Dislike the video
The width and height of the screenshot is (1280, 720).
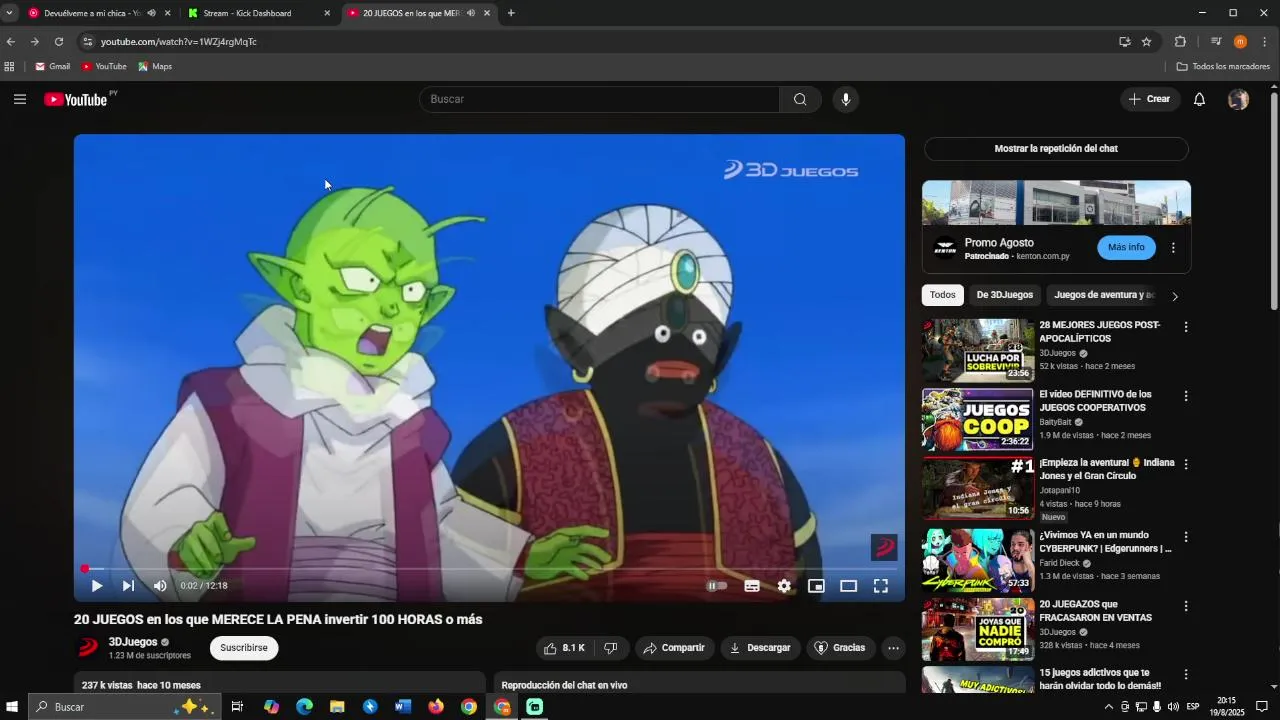tap(610, 648)
